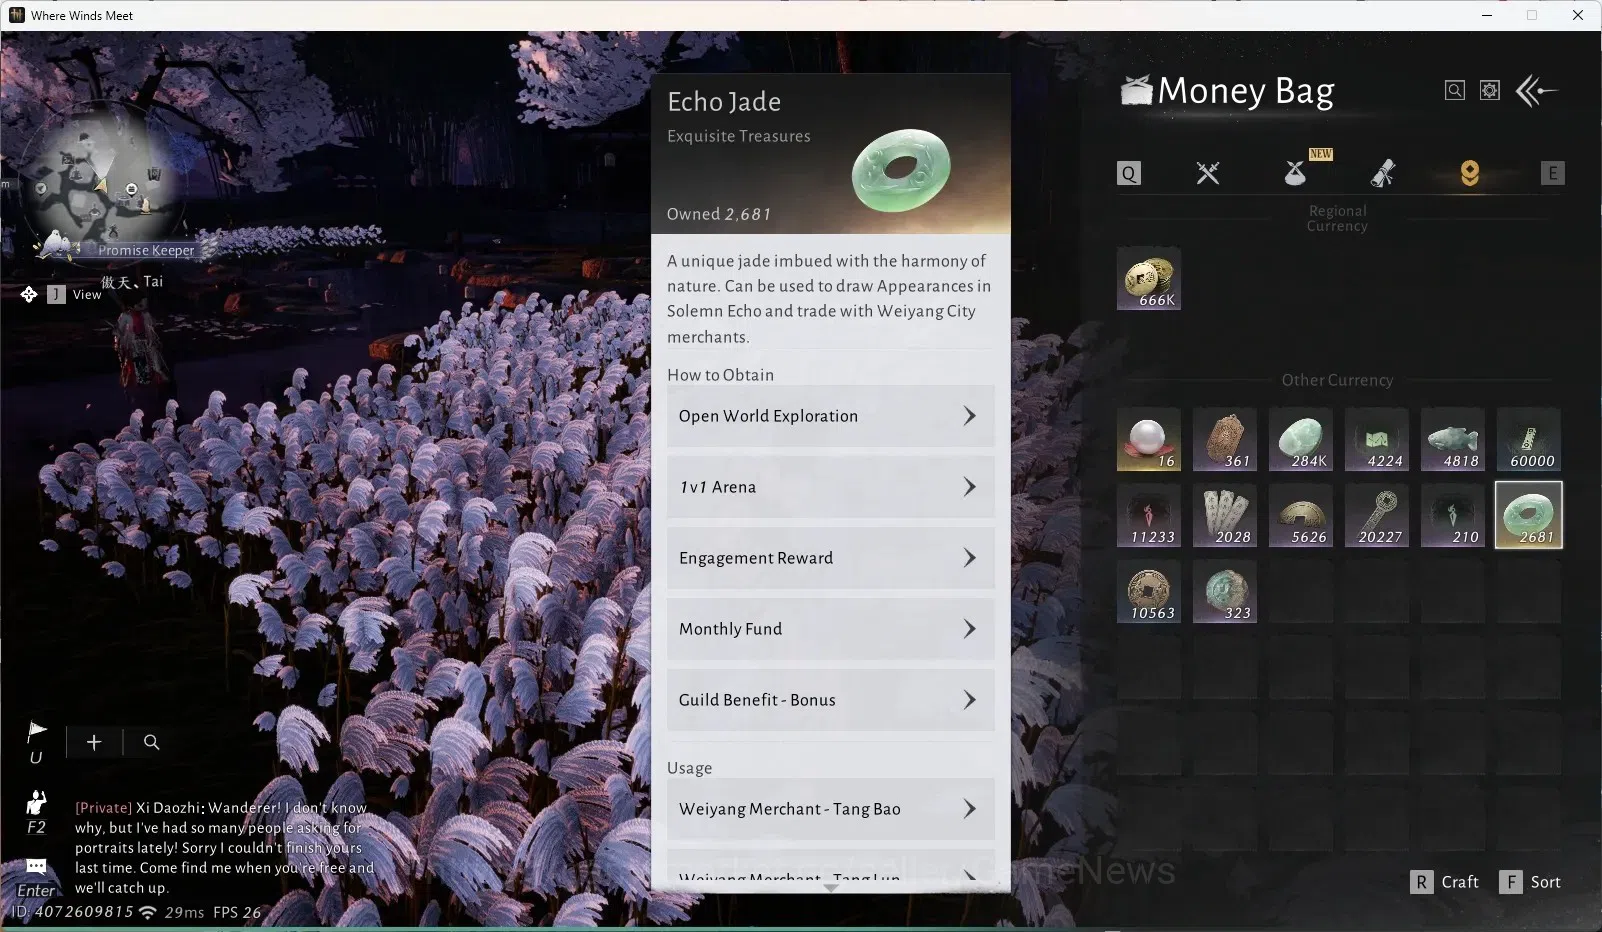The image size is (1602, 932).
Task: Click the Owned 2,681 count text
Action: [719, 214]
